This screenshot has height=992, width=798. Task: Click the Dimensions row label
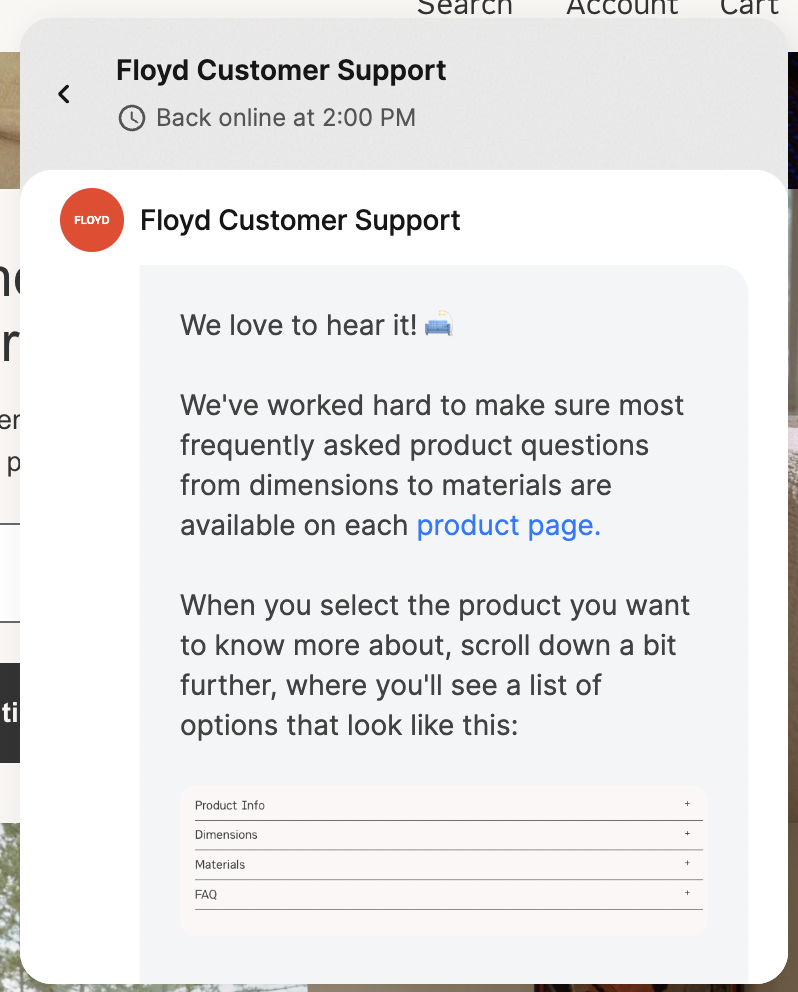(x=226, y=834)
